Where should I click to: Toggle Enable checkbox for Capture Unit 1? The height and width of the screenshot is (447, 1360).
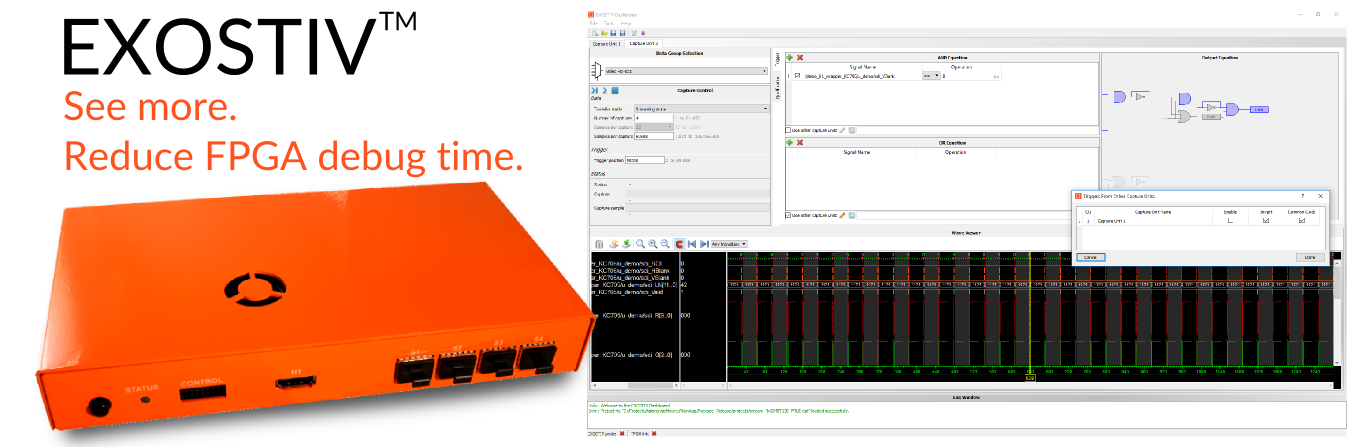tap(1231, 221)
